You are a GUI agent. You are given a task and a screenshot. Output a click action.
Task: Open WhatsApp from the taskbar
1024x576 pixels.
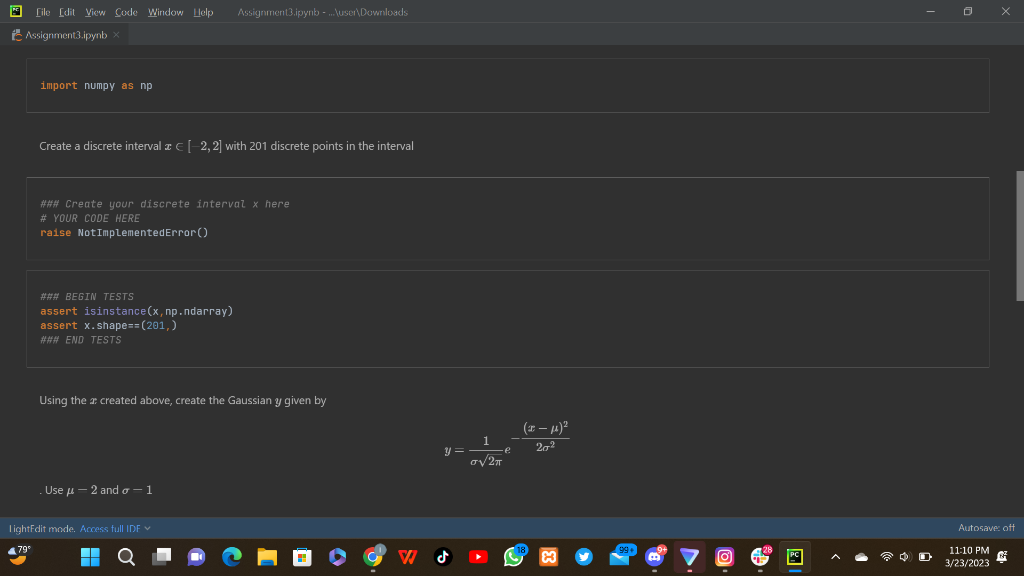tap(513, 558)
